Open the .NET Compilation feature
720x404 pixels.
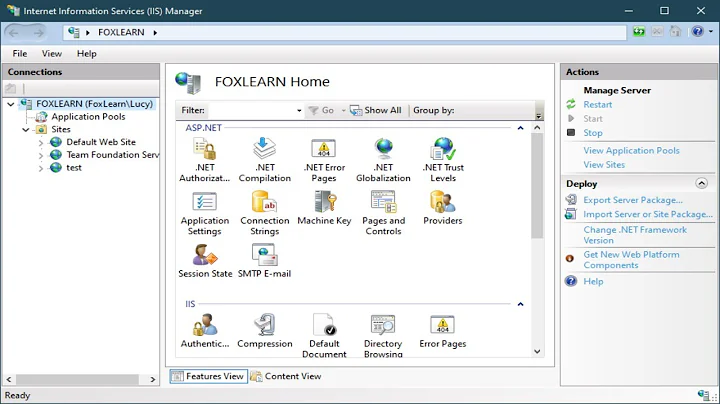coord(264,160)
